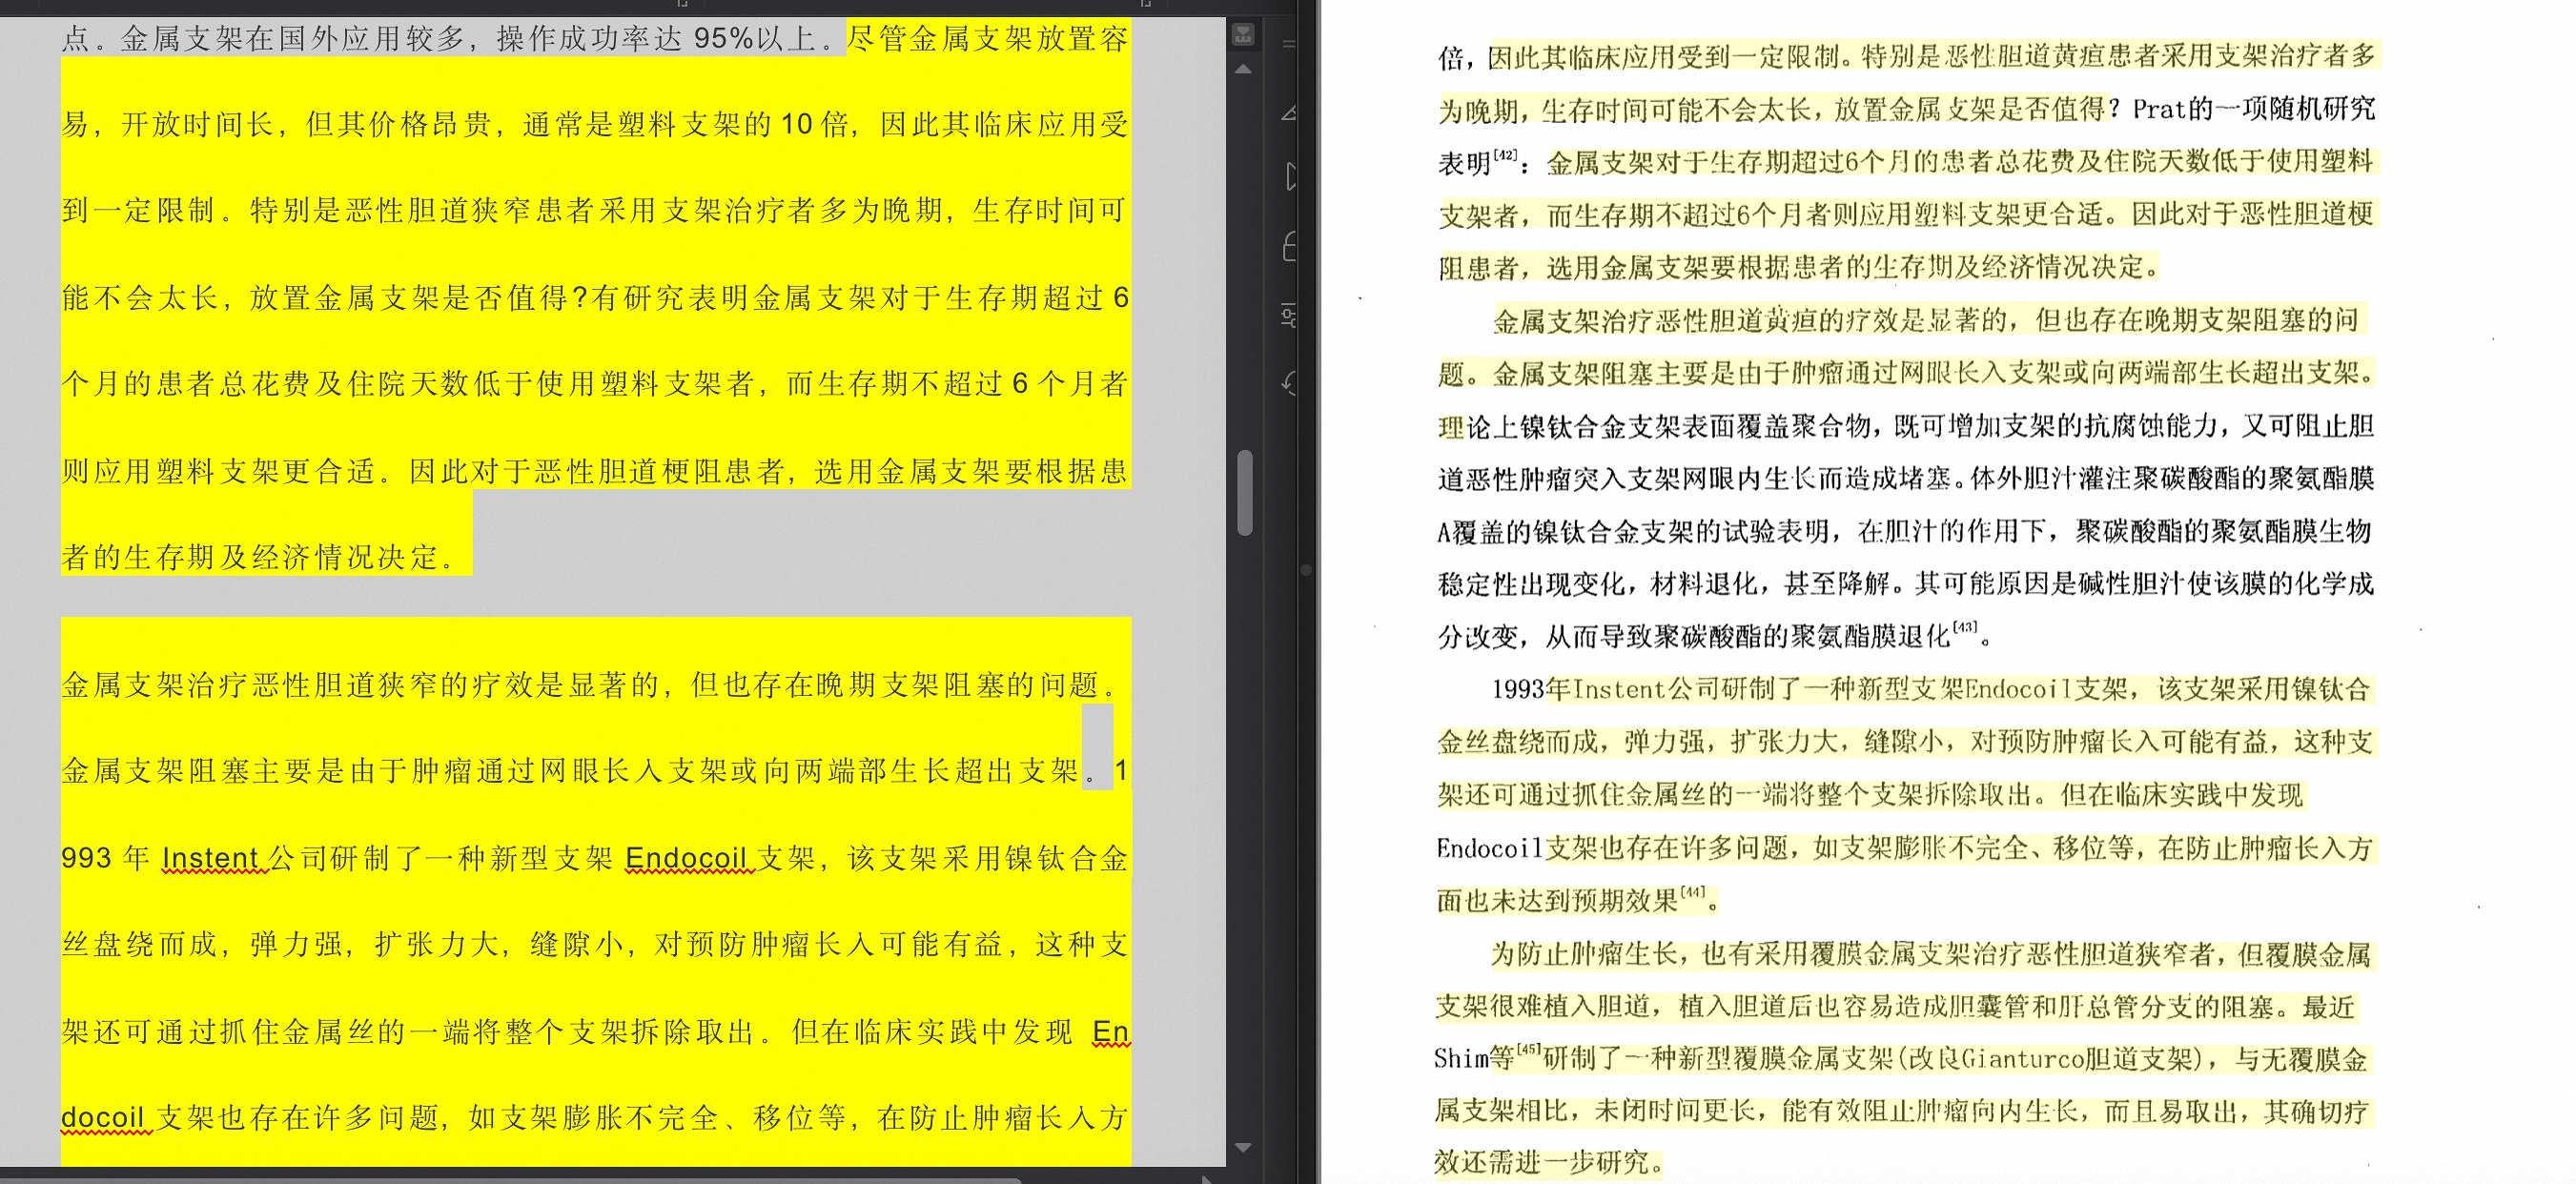Click the underlined word "Endocoil" in the left document
The height and width of the screenshot is (1184, 2576).
point(686,858)
